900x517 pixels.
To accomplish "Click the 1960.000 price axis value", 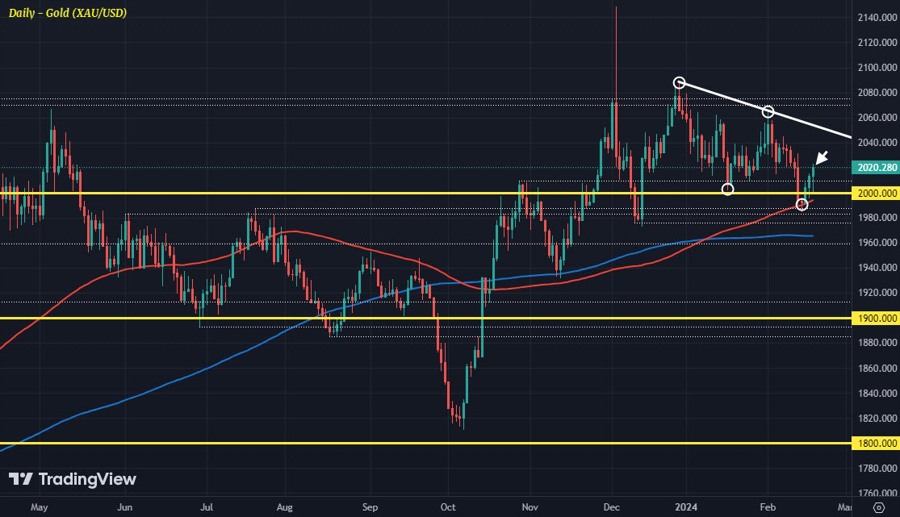I will pos(877,243).
